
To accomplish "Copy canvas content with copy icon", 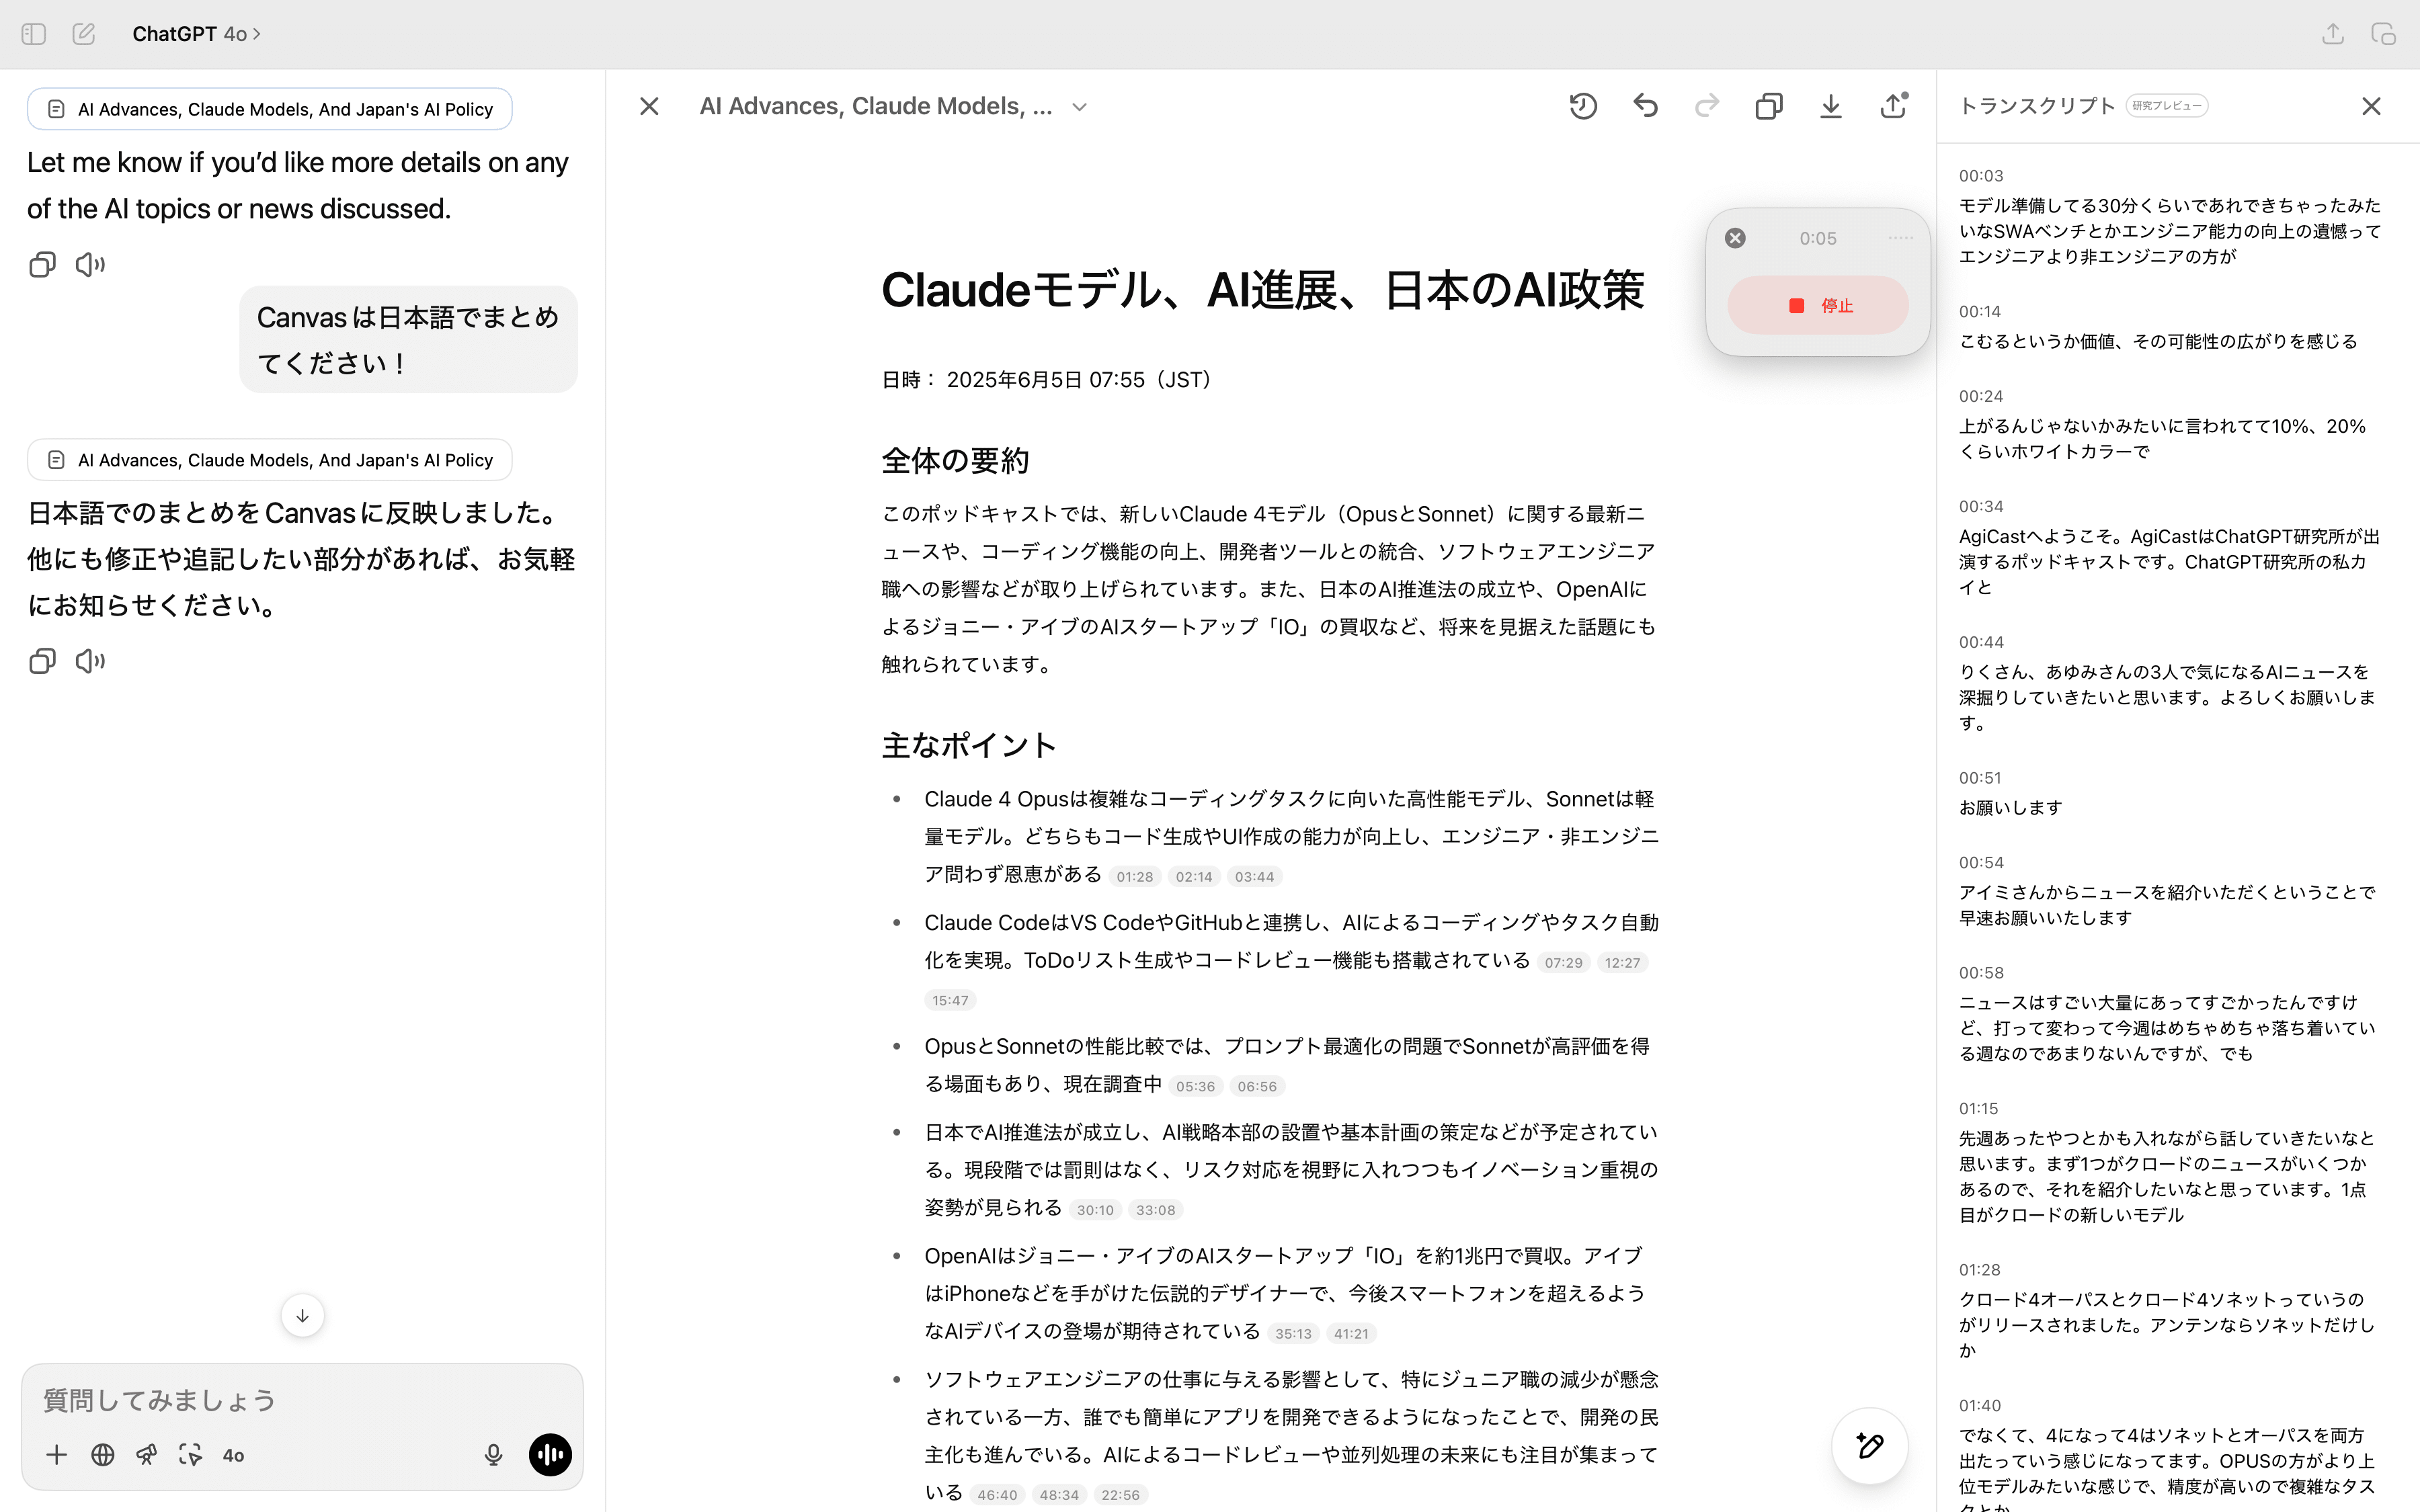I will pyautogui.click(x=1768, y=106).
